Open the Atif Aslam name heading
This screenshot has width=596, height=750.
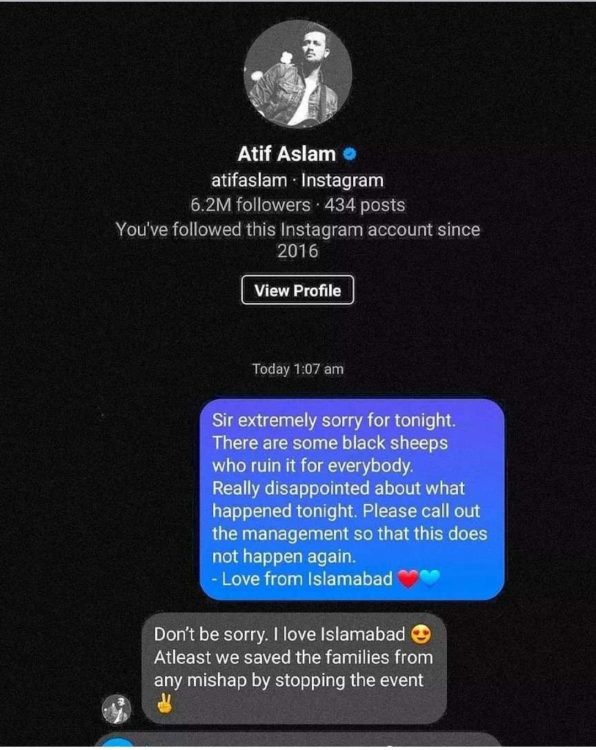pos(287,154)
